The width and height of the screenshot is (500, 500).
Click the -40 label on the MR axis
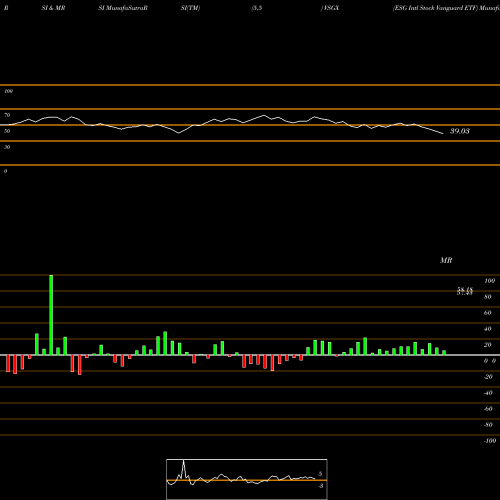click(488, 393)
